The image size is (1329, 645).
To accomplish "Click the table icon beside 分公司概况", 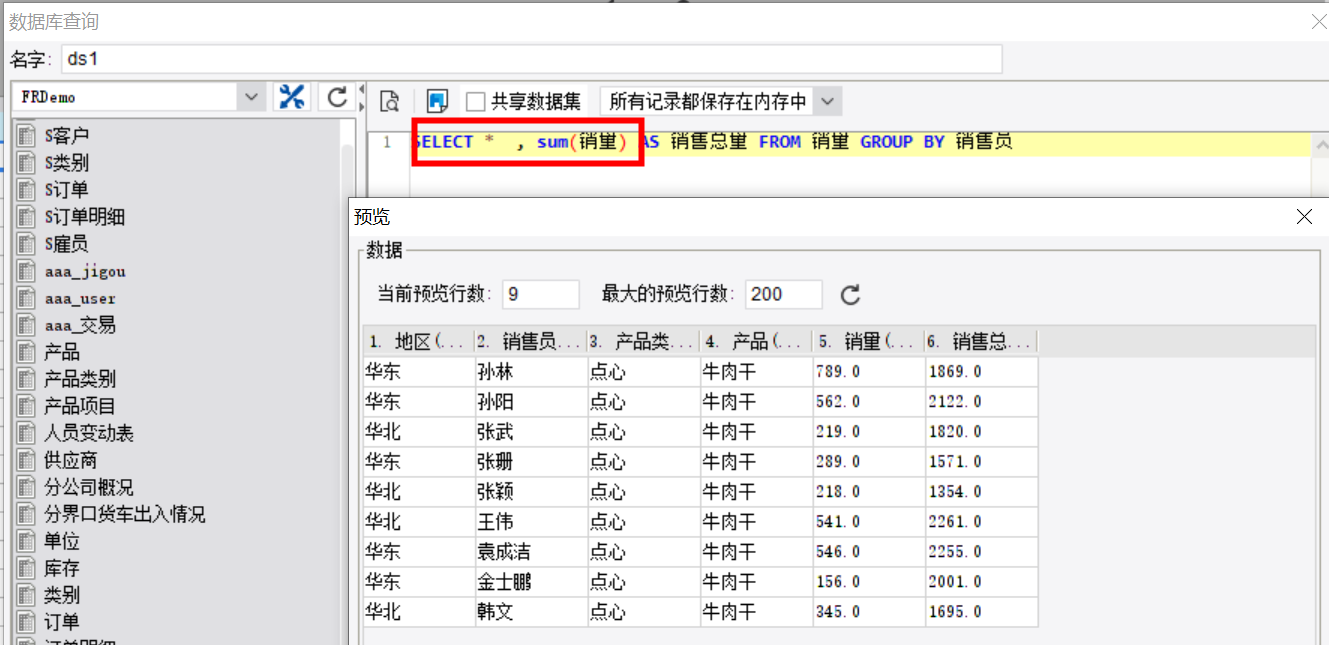I will (x=27, y=486).
